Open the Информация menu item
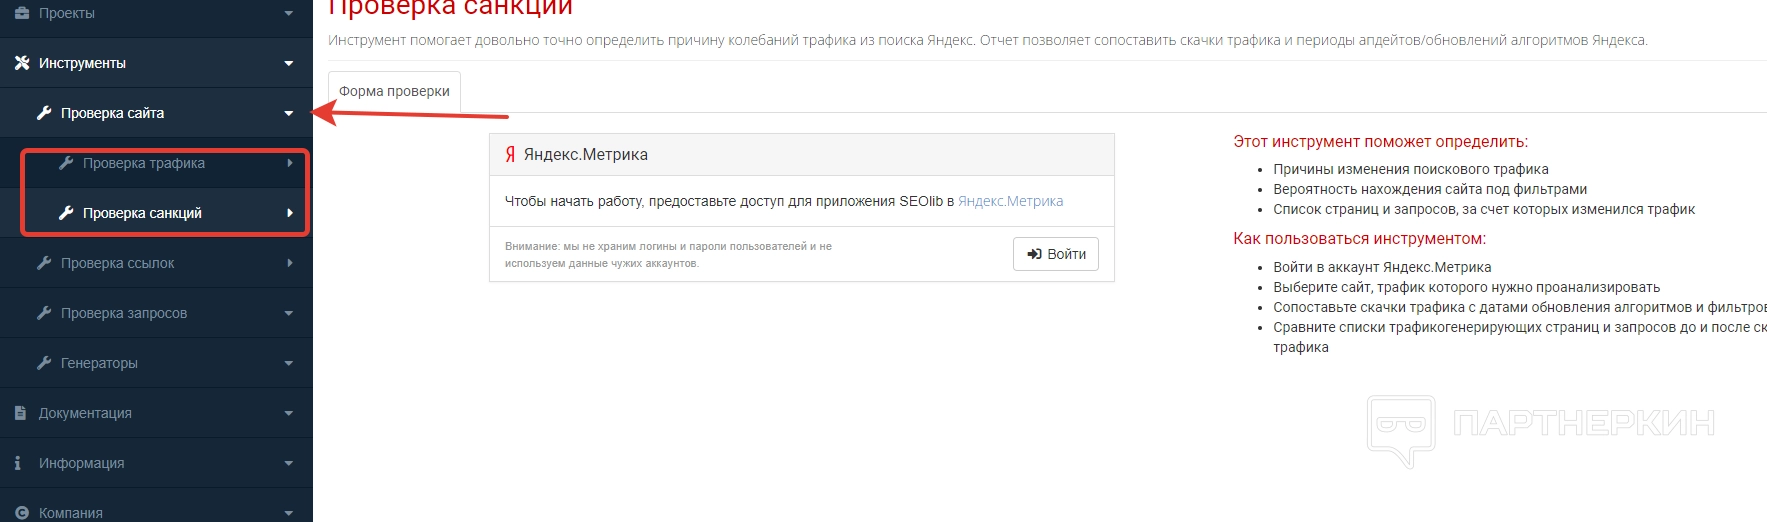The width and height of the screenshot is (1767, 522). coord(156,463)
